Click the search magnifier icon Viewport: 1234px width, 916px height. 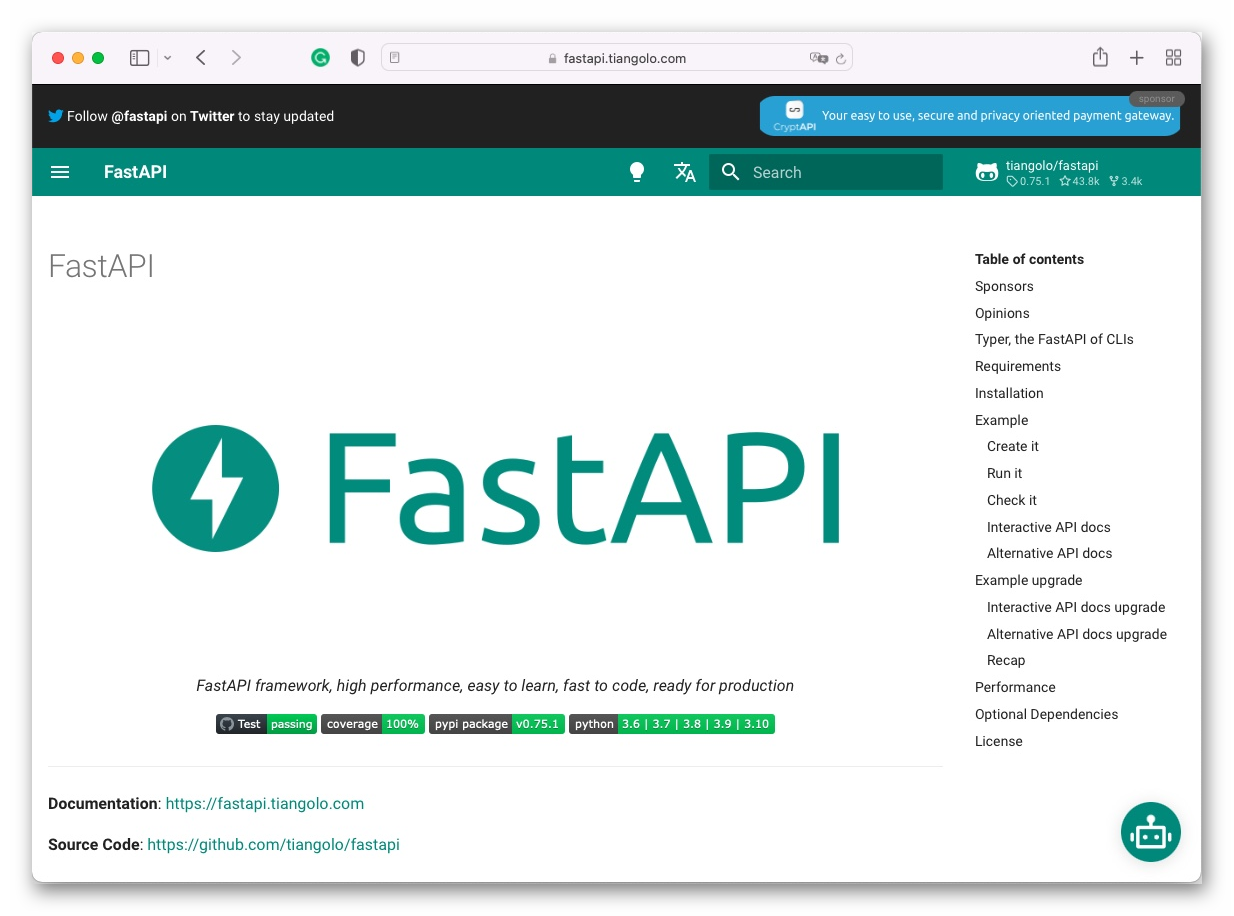[x=731, y=172]
